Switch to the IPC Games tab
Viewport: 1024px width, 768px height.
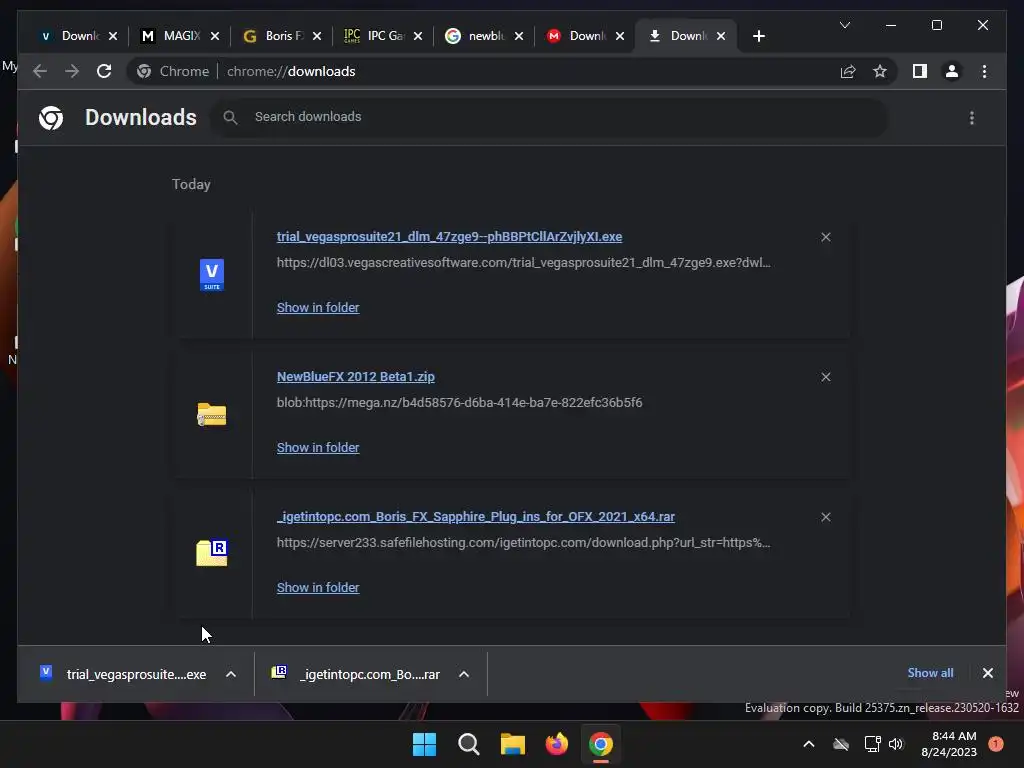tap(375, 36)
